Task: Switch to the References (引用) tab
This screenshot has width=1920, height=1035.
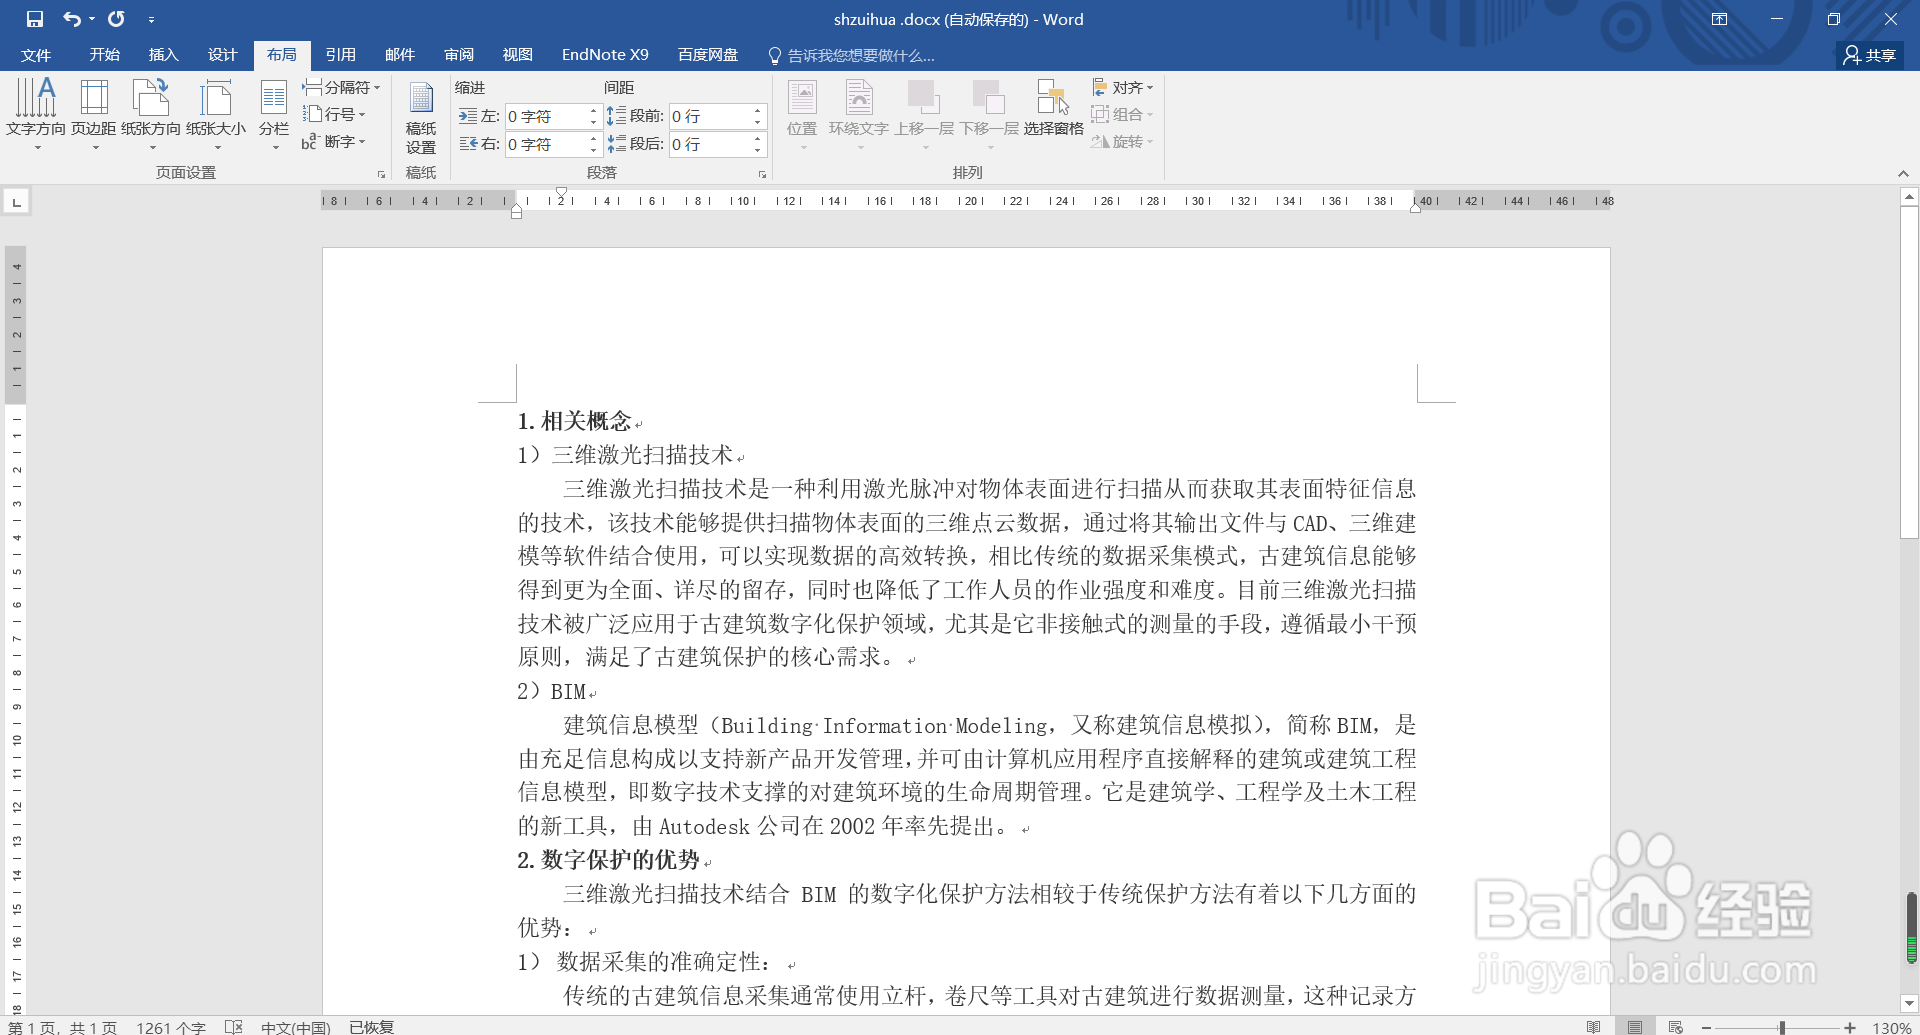Action: 340,55
